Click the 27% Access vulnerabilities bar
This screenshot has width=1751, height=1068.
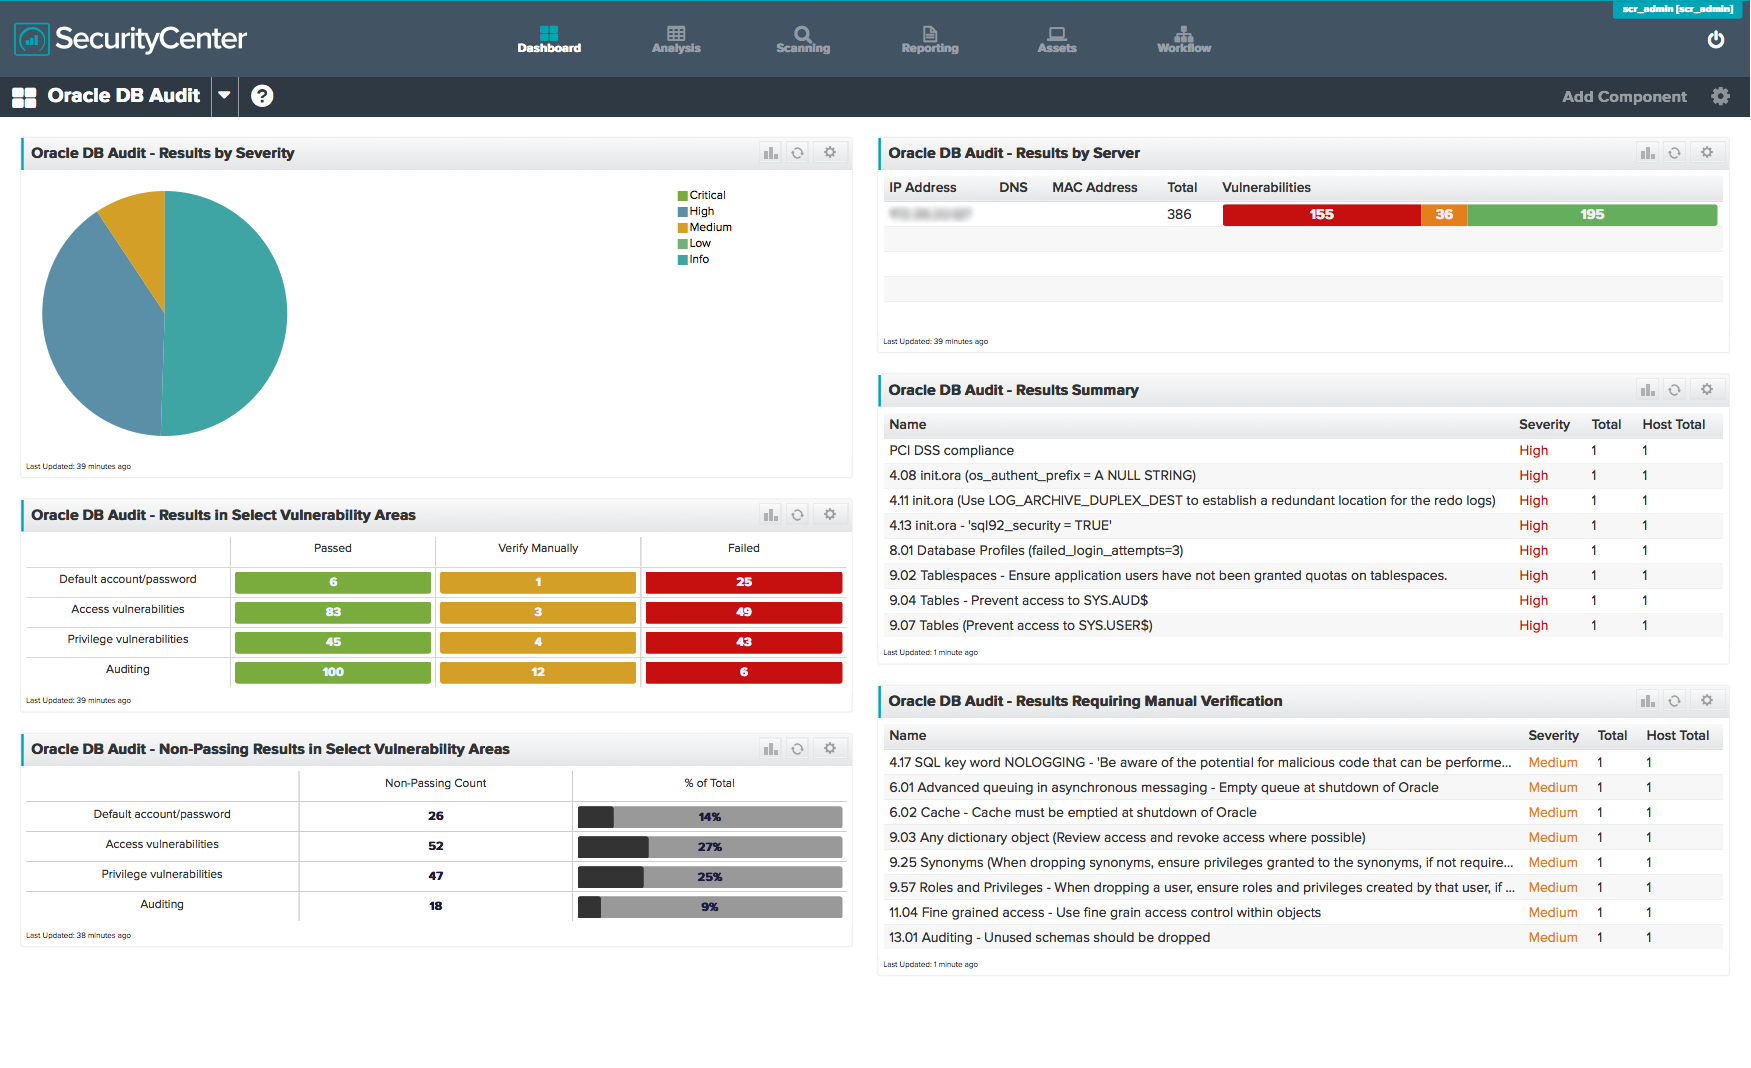pyautogui.click(x=710, y=847)
